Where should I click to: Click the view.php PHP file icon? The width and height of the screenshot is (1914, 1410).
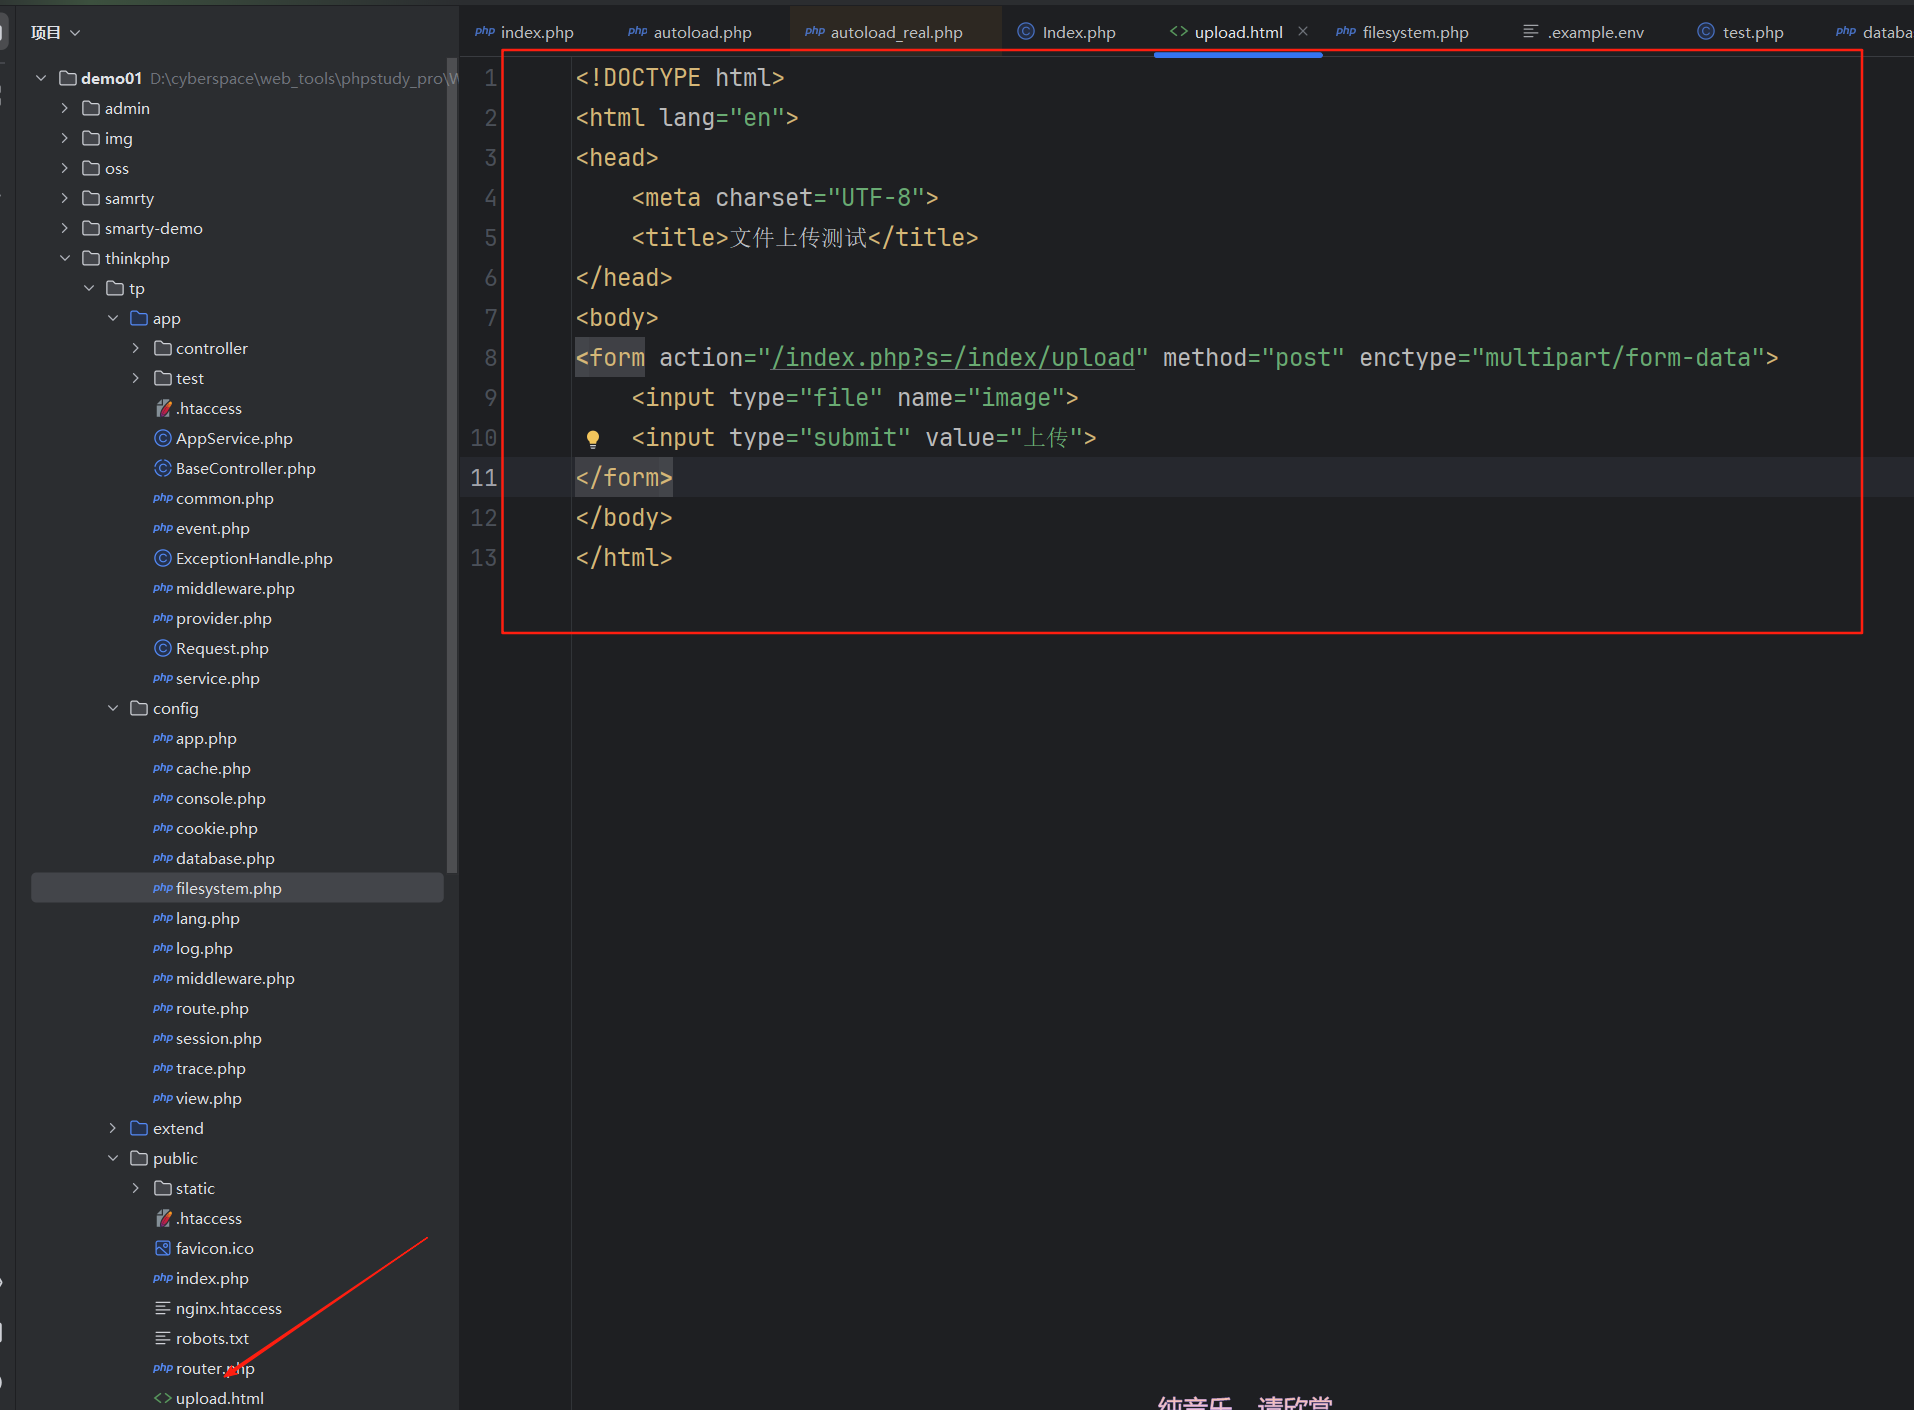tap(163, 1098)
